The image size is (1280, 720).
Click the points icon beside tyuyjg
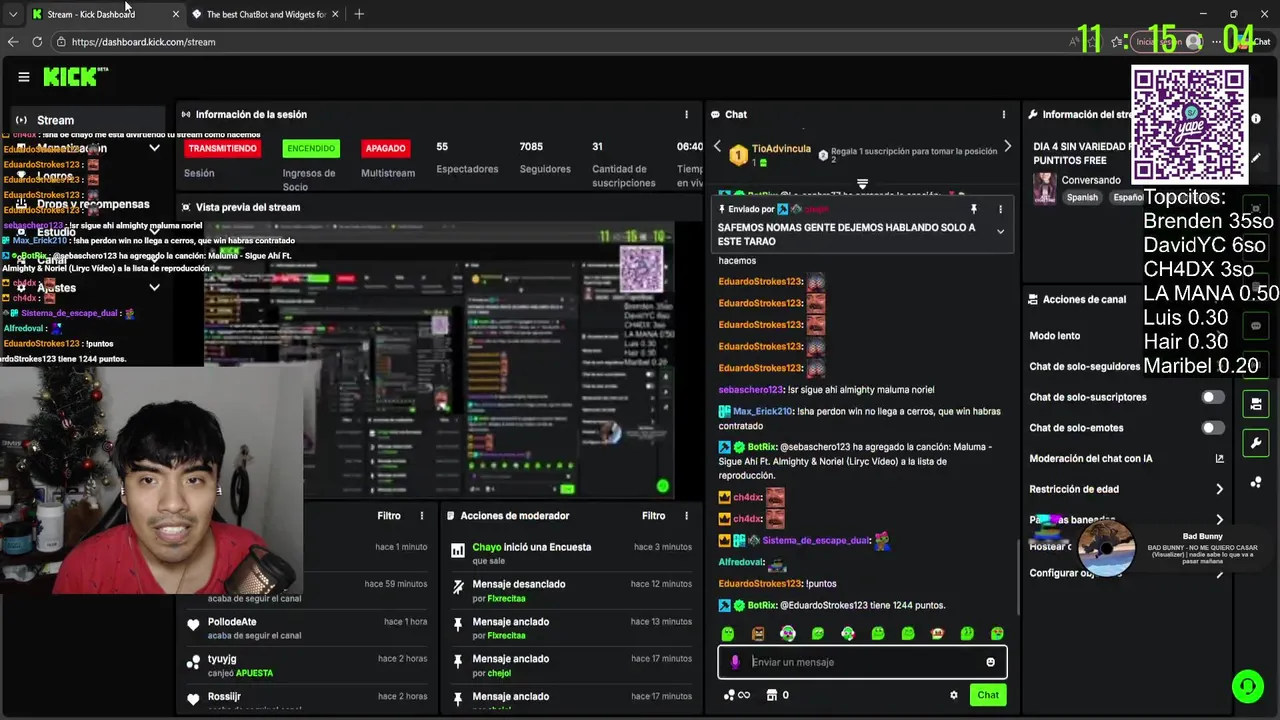click(x=193, y=662)
